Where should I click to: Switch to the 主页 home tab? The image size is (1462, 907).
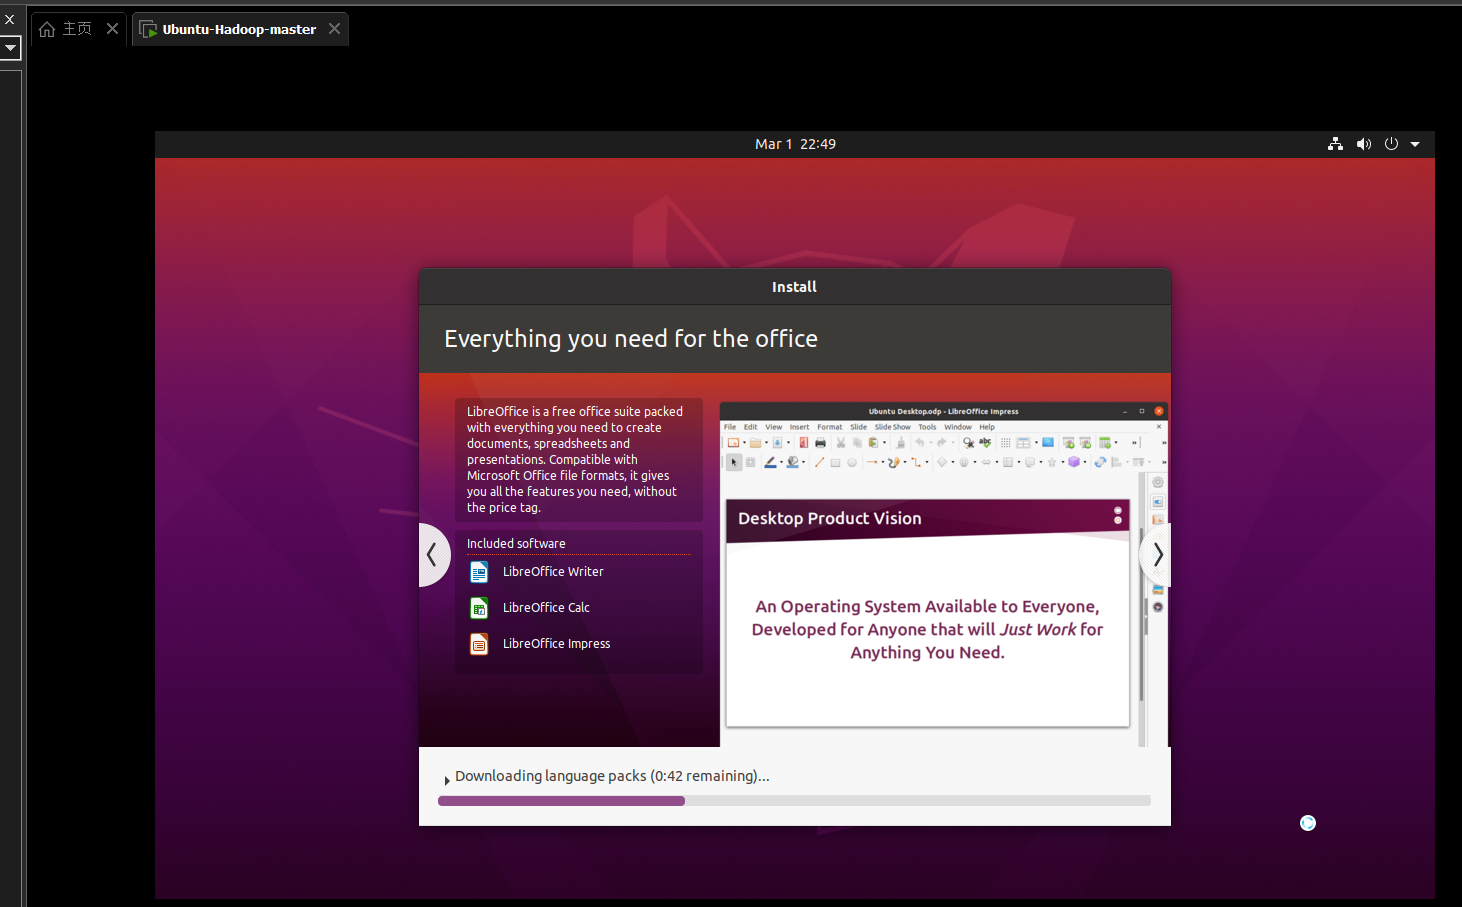[x=77, y=29]
